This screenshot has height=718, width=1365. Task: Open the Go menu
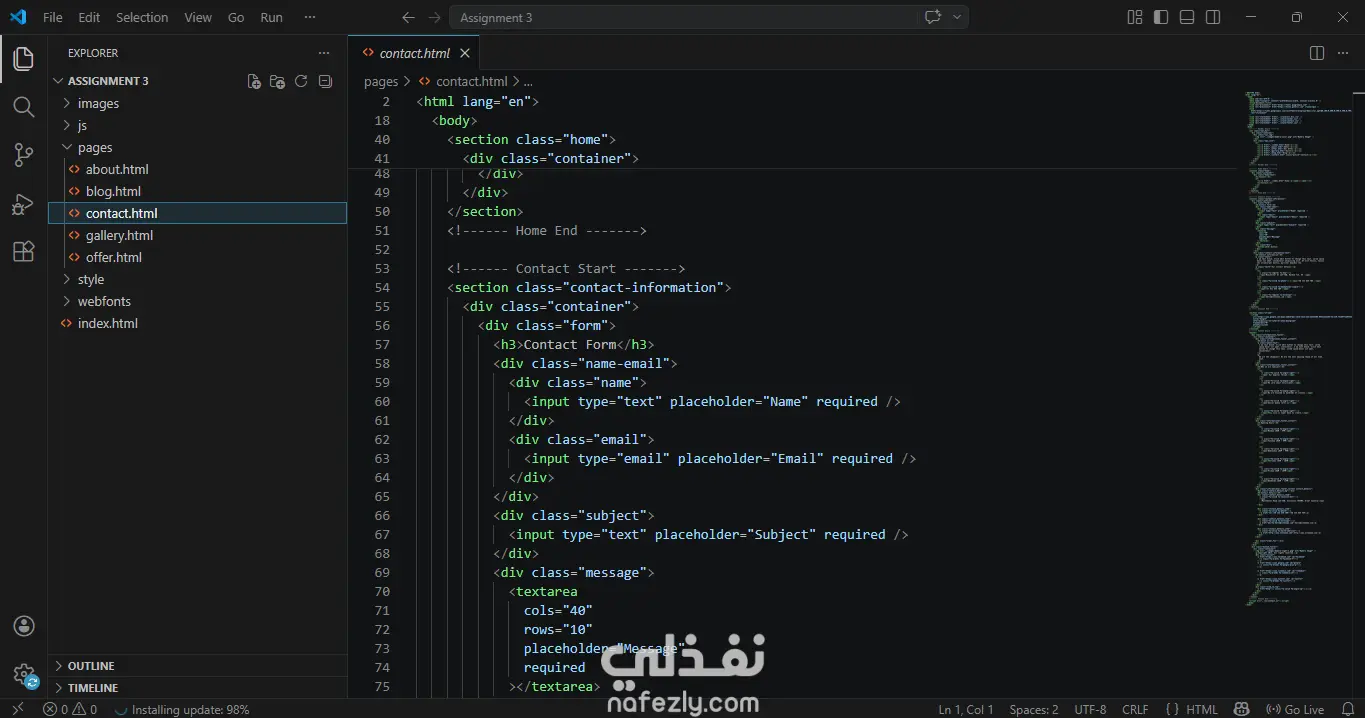point(236,17)
